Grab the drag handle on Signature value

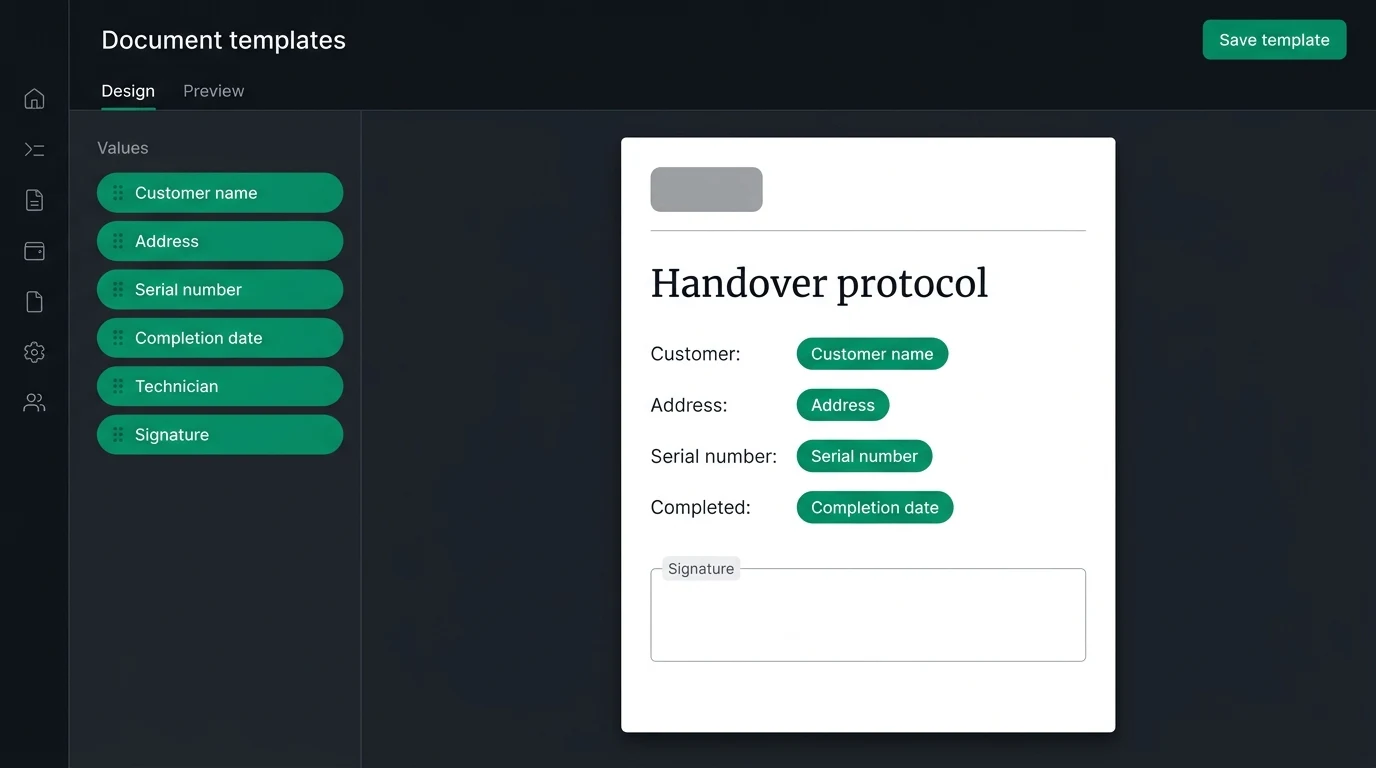click(x=118, y=435)
